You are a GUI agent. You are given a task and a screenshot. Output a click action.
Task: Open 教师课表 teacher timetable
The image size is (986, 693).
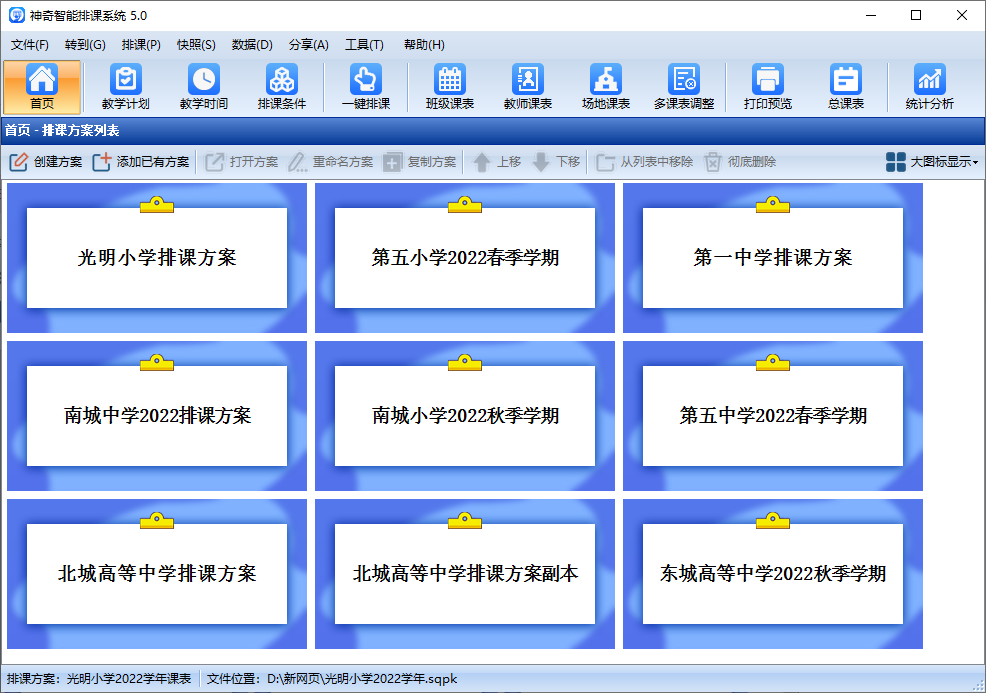pos(528,87)
